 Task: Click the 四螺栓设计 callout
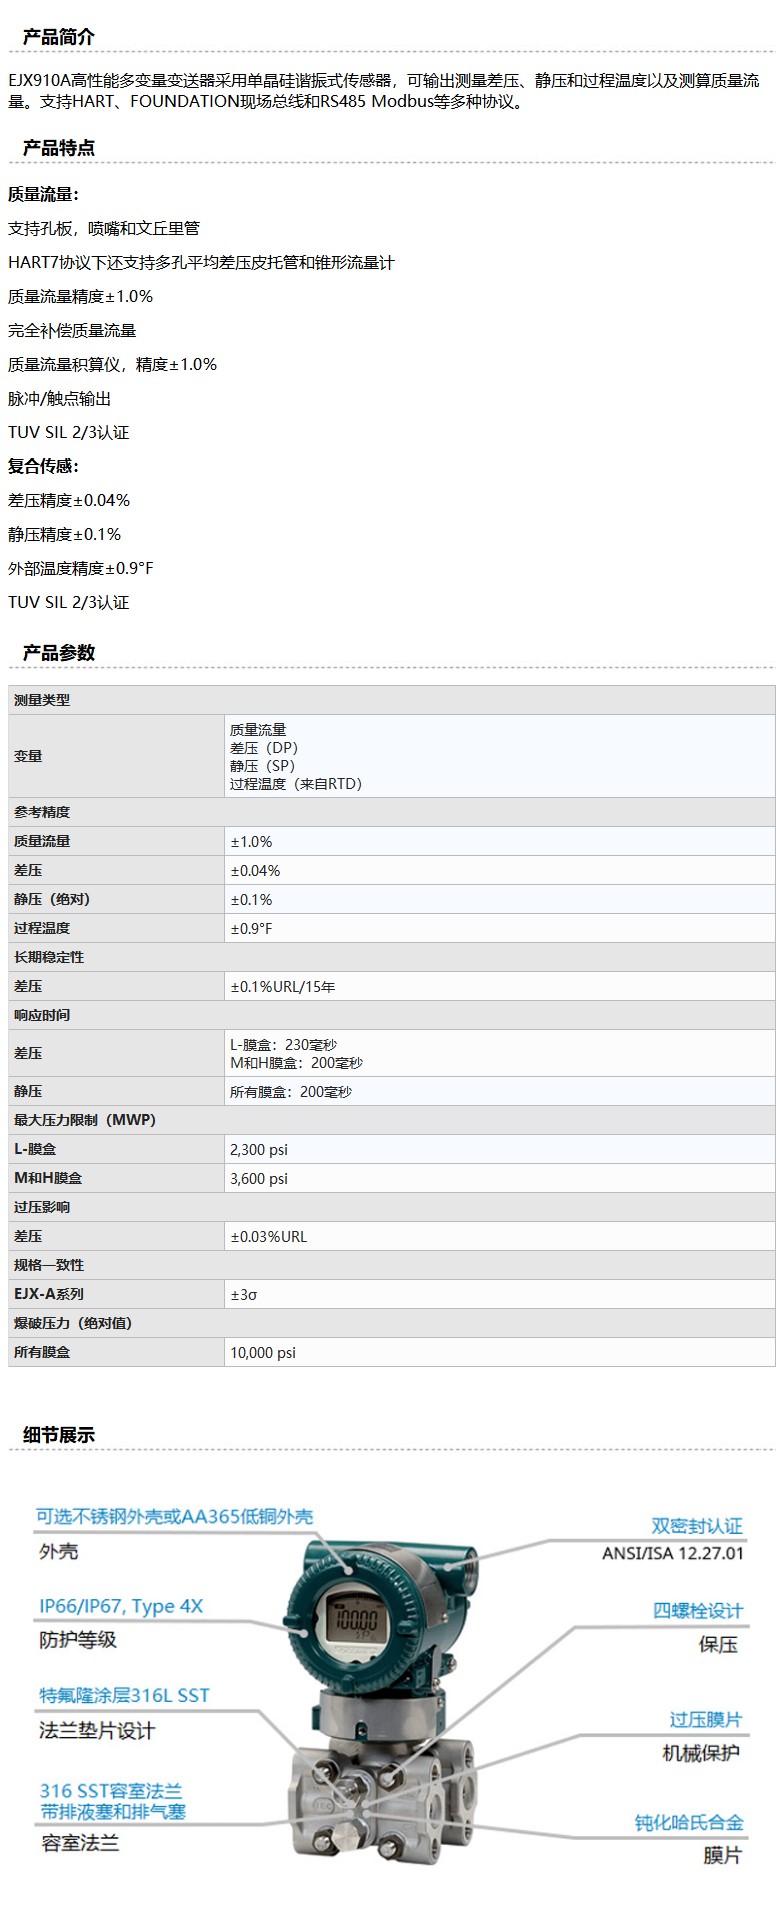point(697,1610)
